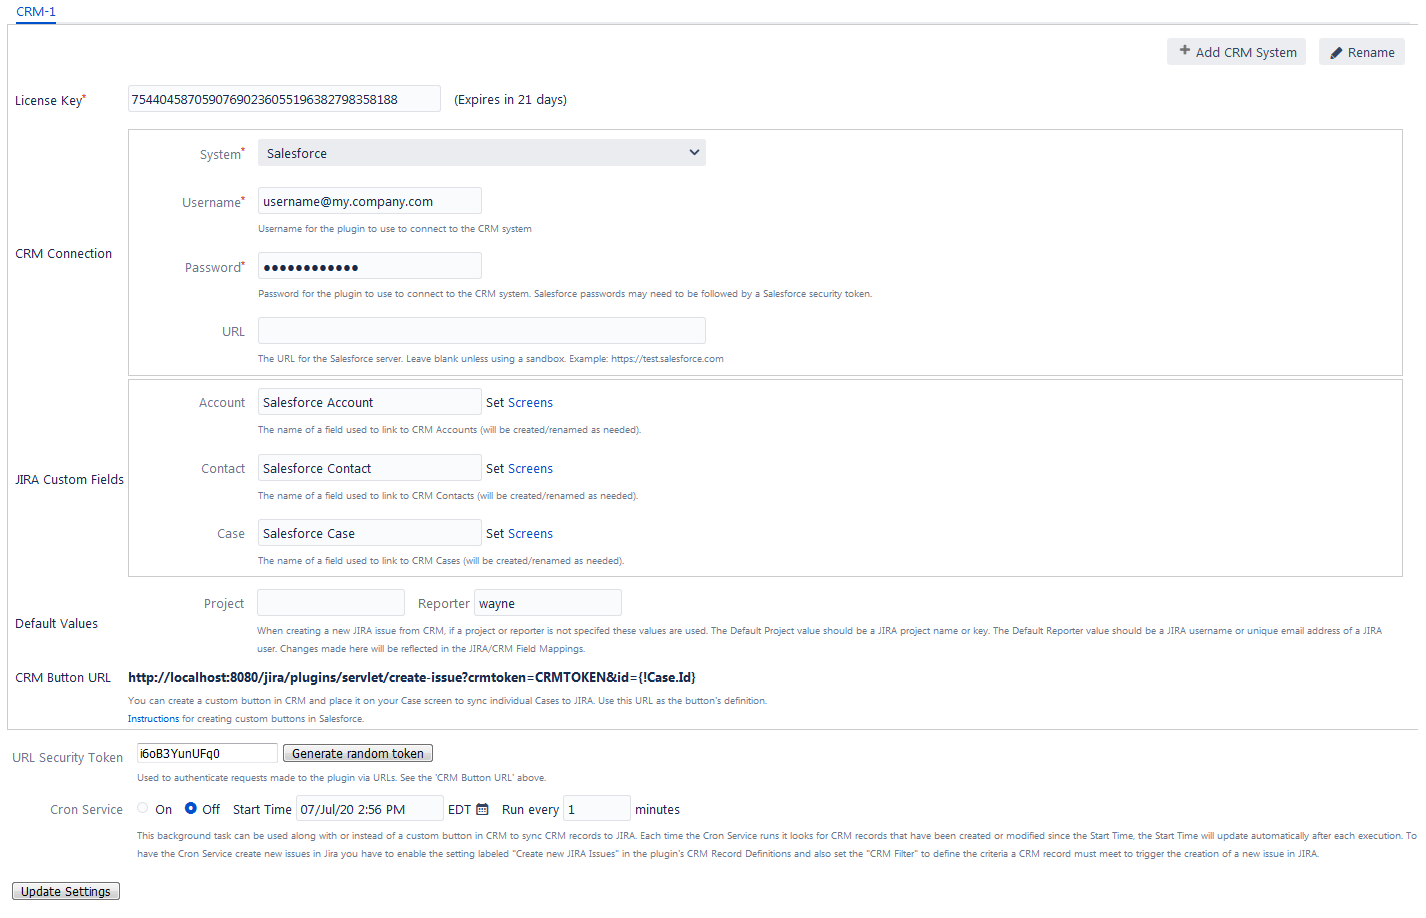Open the Start Time calendar picker icon
1426x918 pixels.
pos(482,810)
